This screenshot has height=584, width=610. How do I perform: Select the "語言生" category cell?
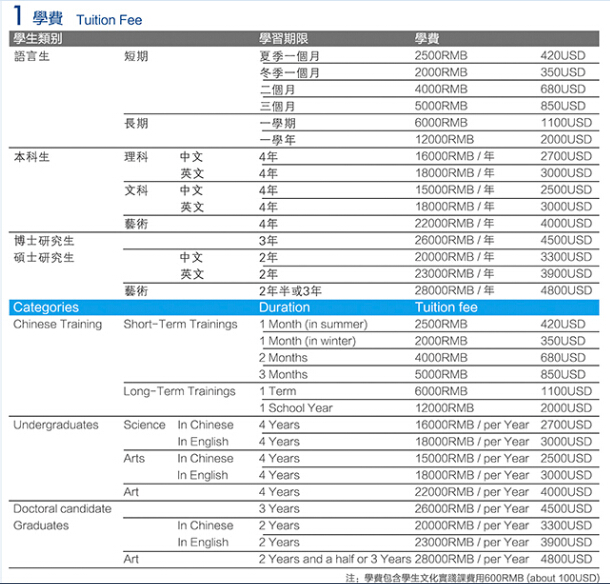(32, 56)
